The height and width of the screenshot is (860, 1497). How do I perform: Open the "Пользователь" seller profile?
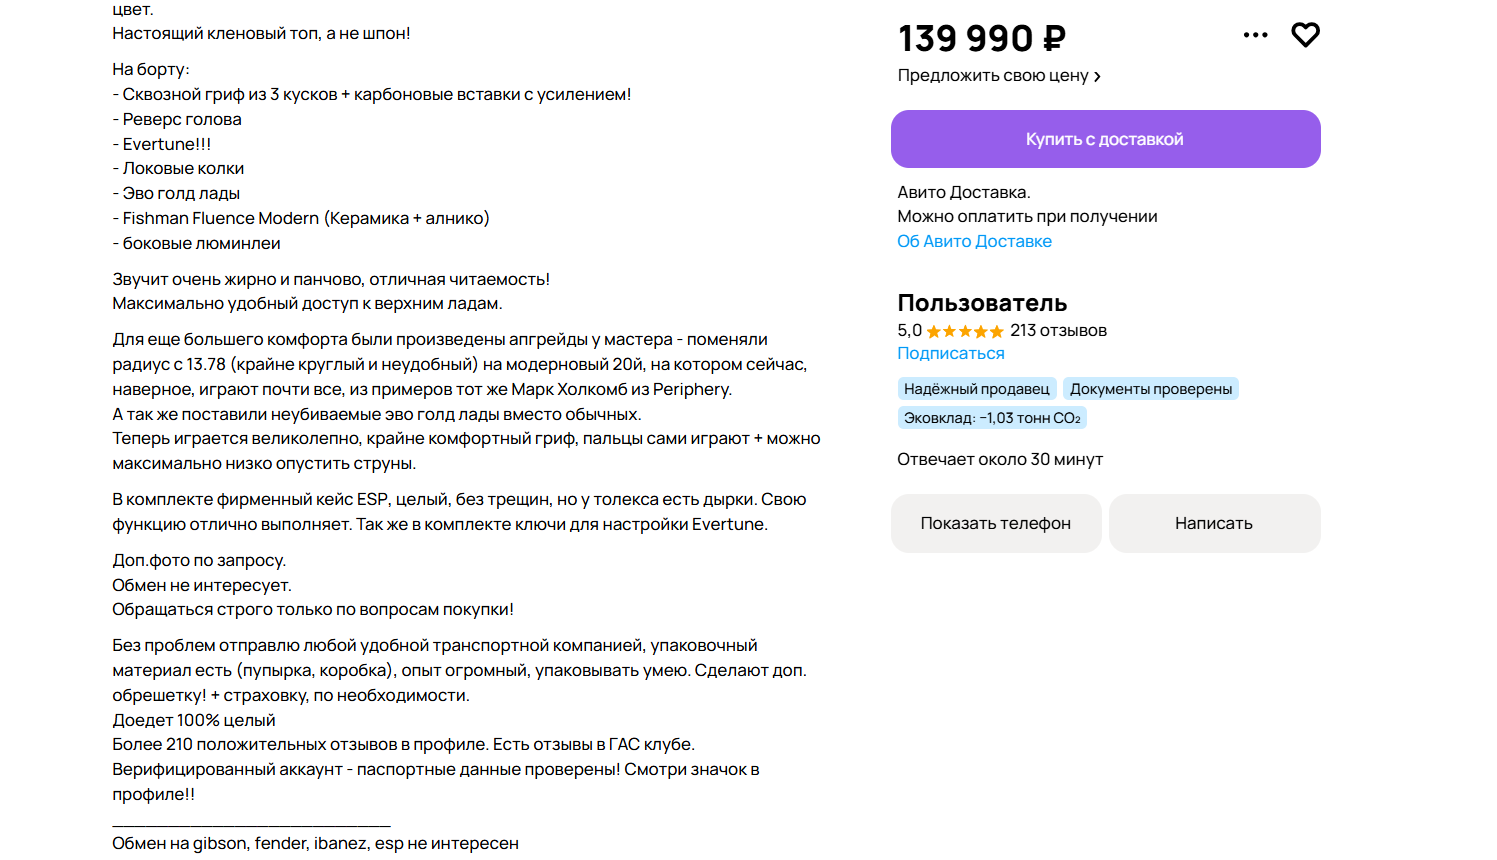click(x=981, y=303)
